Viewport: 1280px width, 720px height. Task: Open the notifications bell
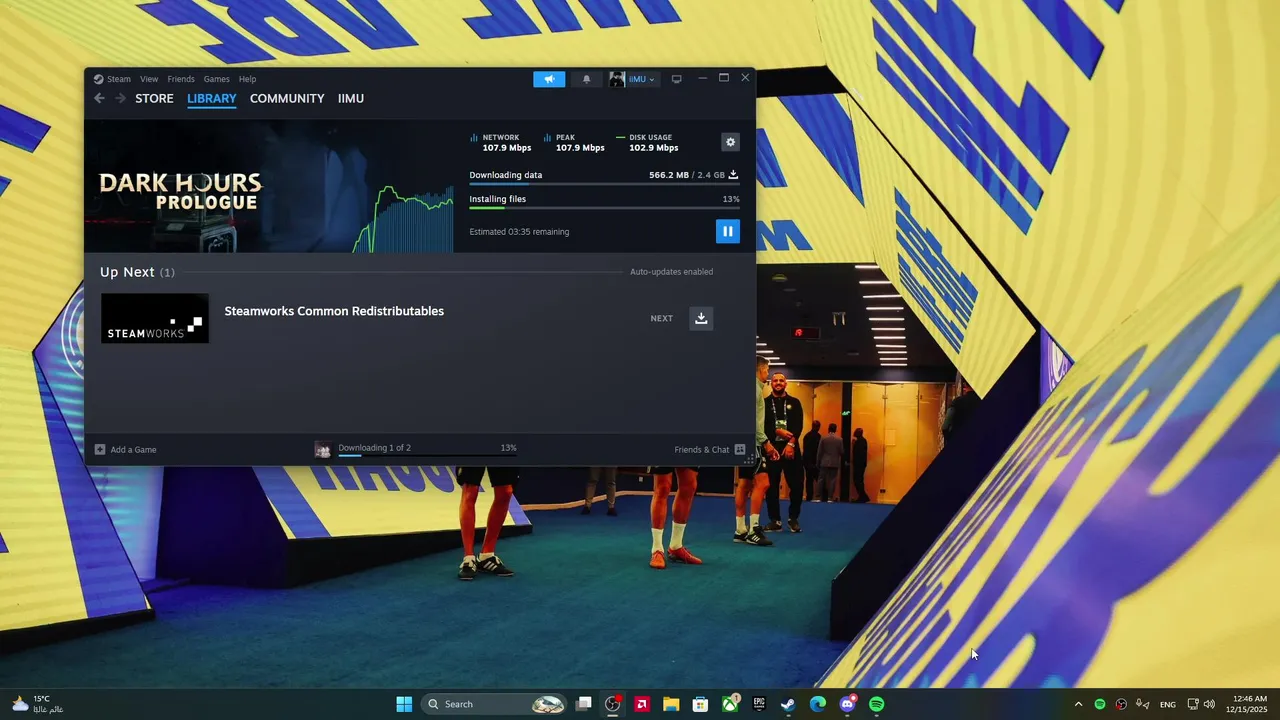[x=586, y=79]
